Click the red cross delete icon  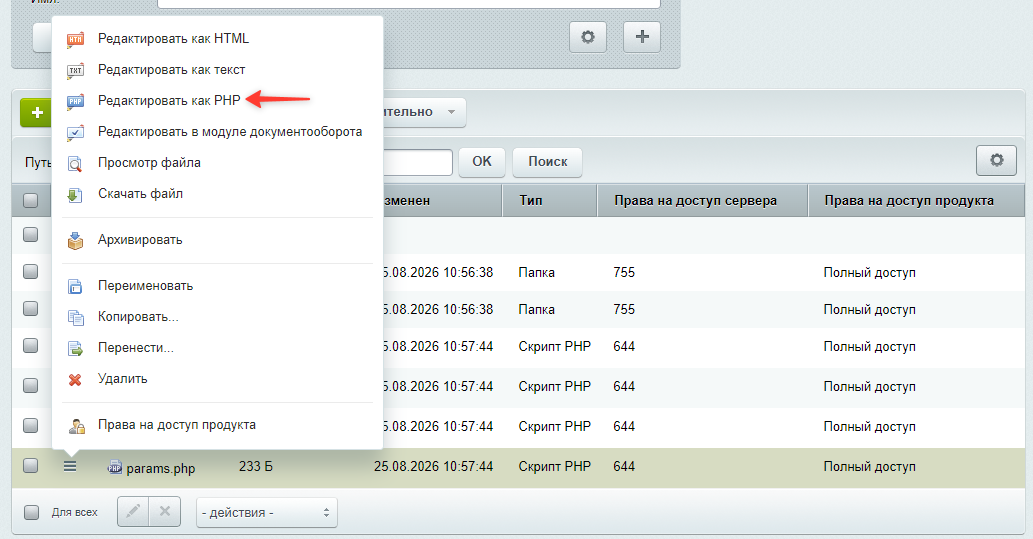click(75, 380)
